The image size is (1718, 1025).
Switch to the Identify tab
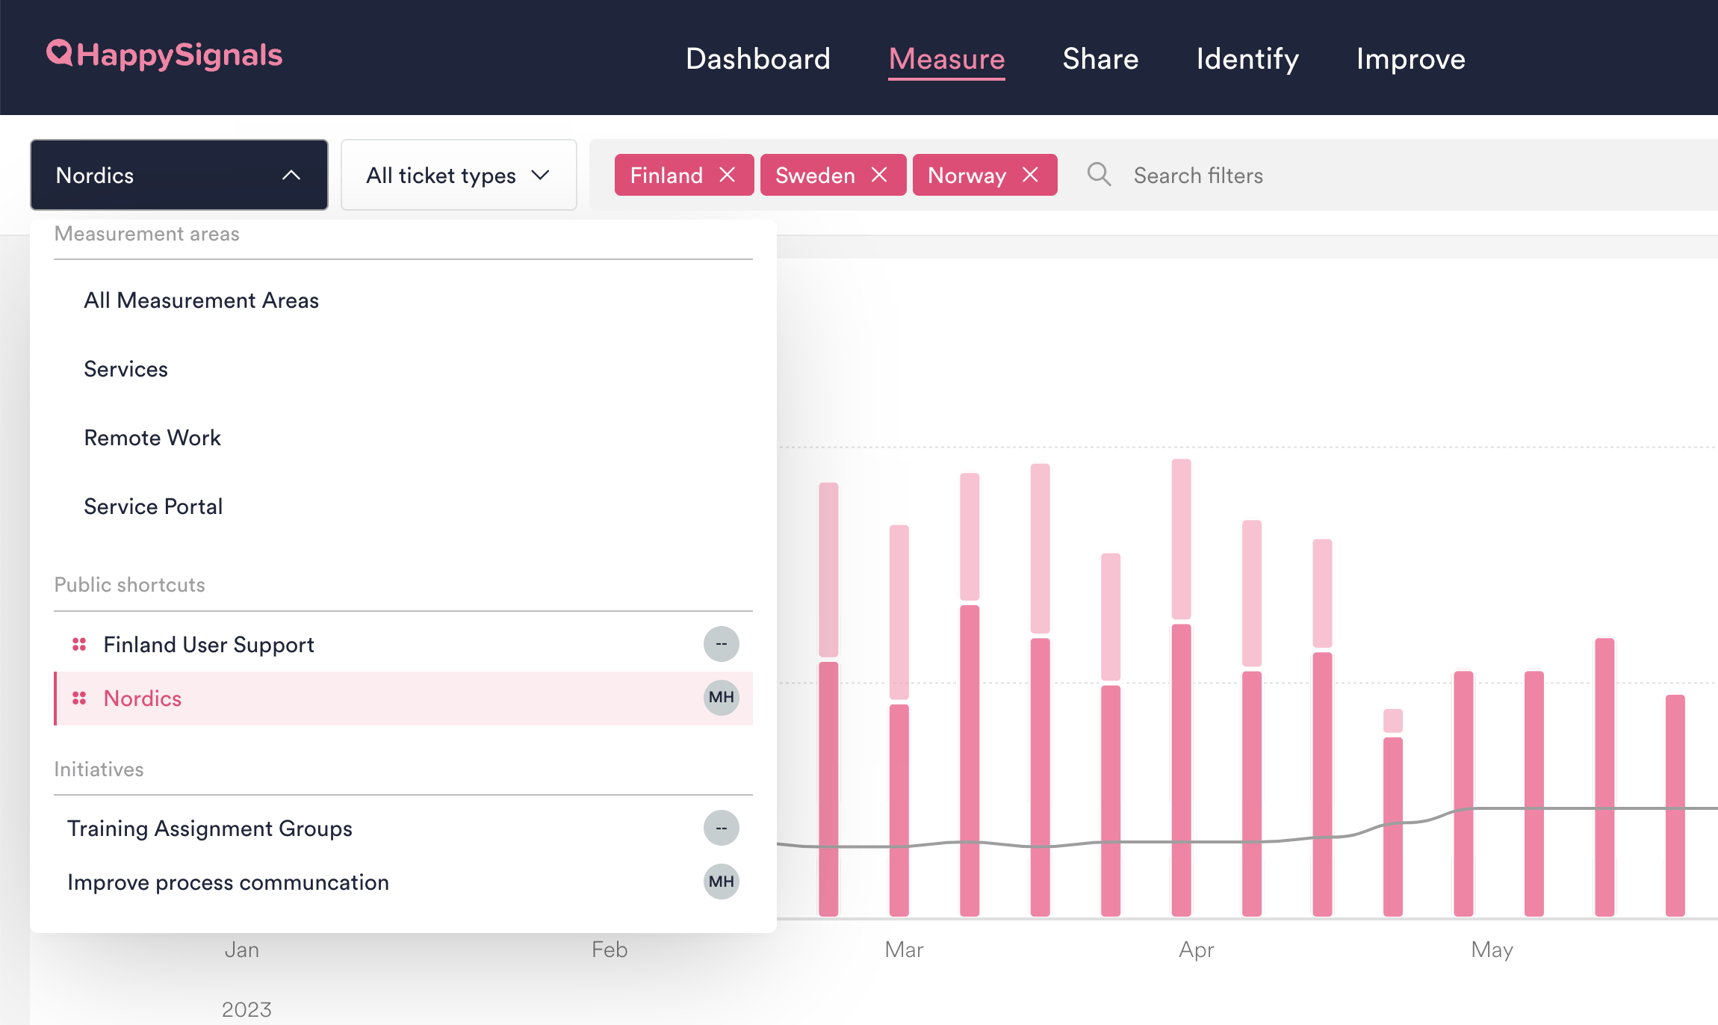[x=1246, y=59]
